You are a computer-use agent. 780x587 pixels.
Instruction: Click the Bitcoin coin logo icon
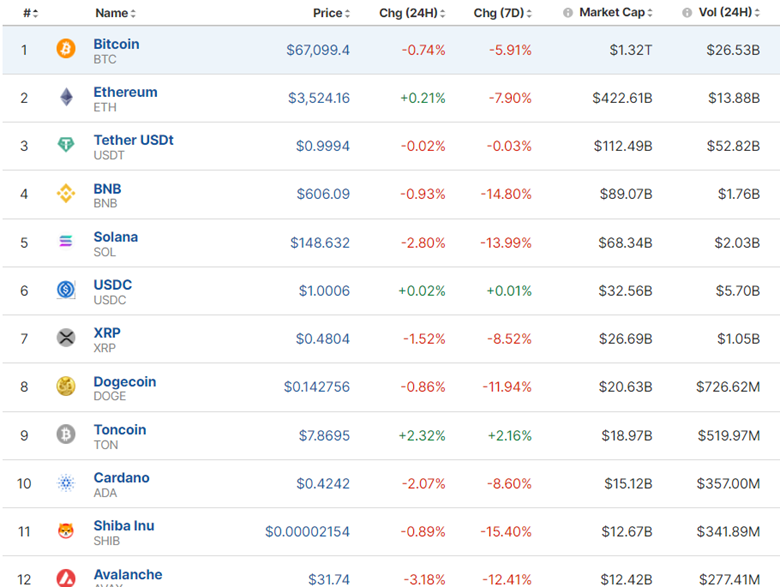(x=66, y=49)
